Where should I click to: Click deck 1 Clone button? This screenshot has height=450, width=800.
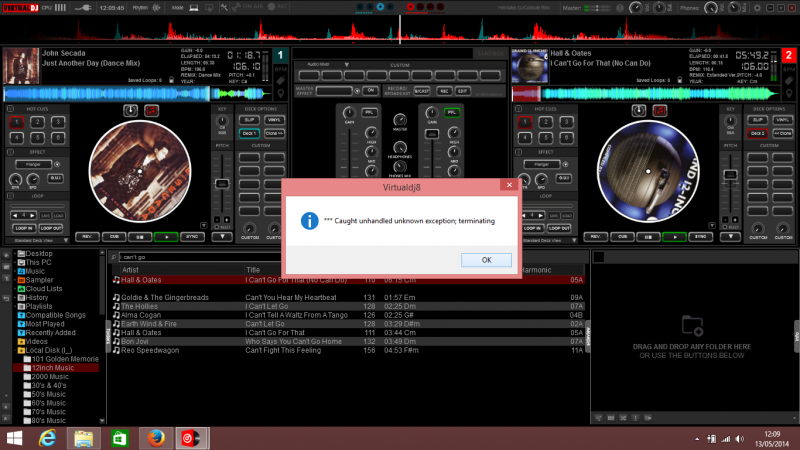click(x=274, y=133)
